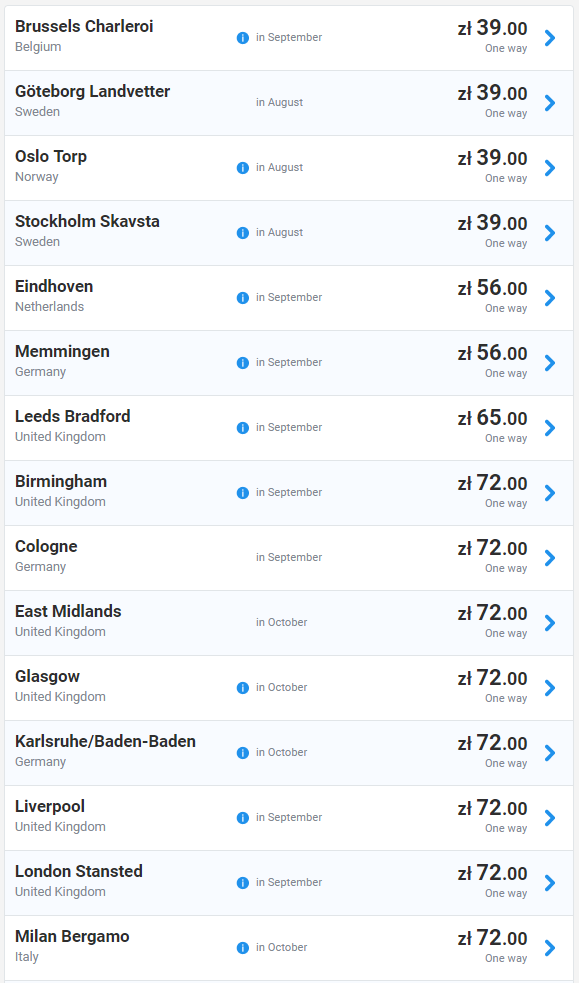The width and height of the screenshot is (579, 983).
Task: Click the Milan Bergamo info icon
Action: (x=243, y=947)
